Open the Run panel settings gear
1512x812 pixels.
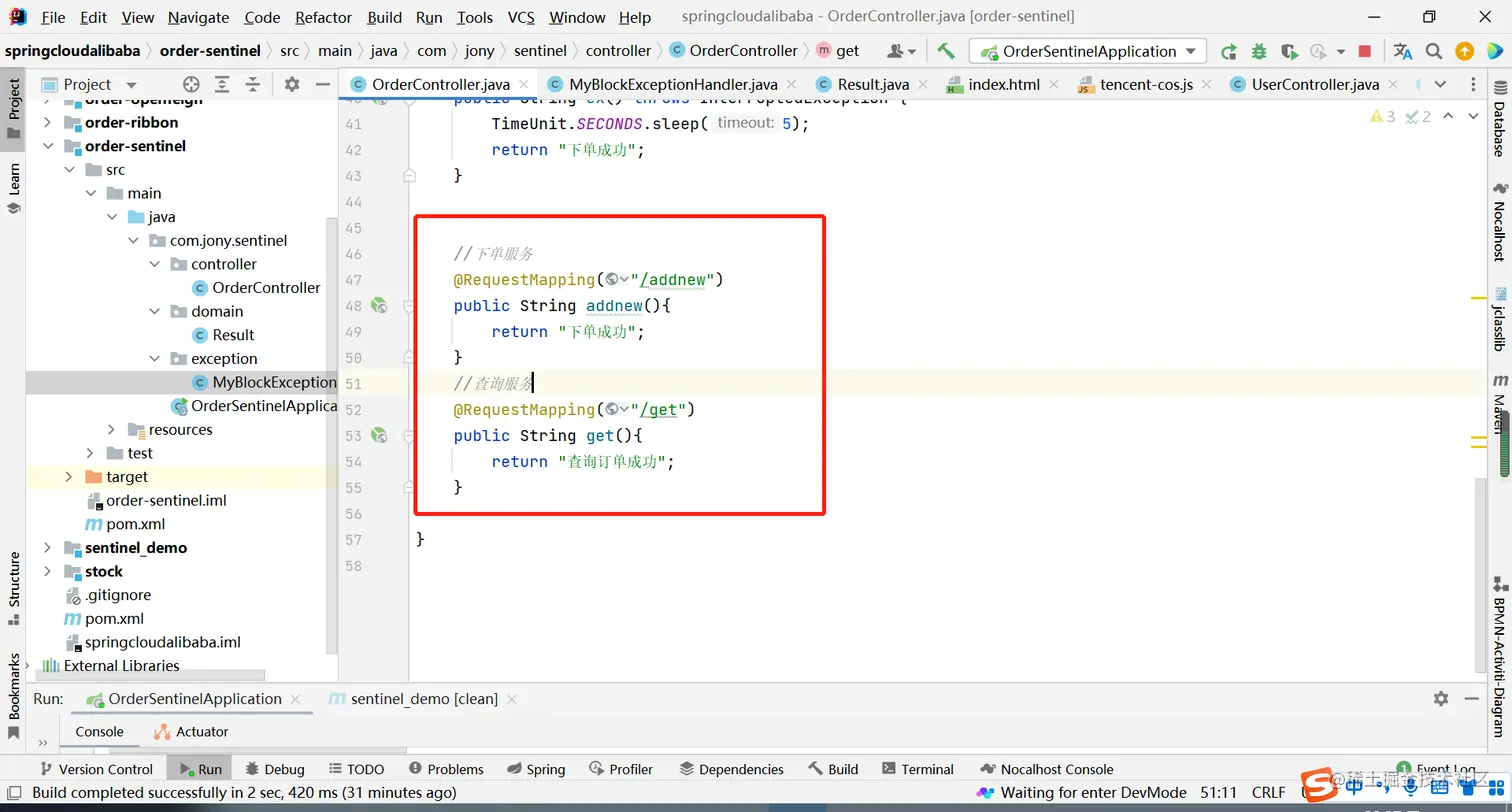click(x=1440, y=698)
